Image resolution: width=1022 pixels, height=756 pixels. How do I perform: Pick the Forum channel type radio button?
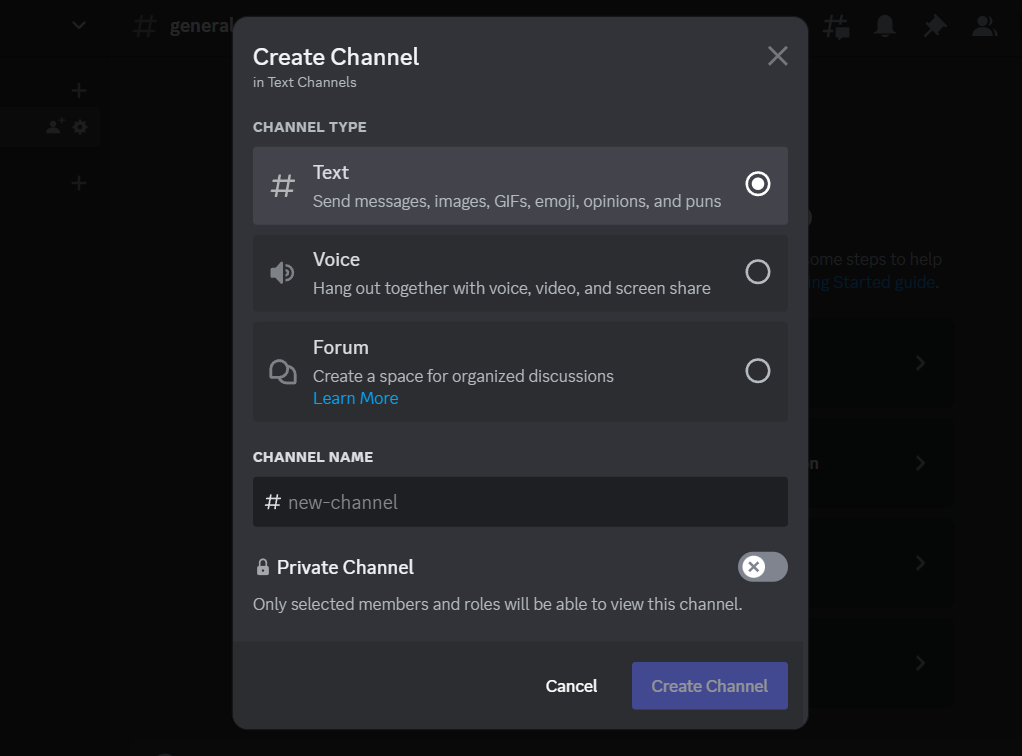pyautogui.click(x=758, y=371)
